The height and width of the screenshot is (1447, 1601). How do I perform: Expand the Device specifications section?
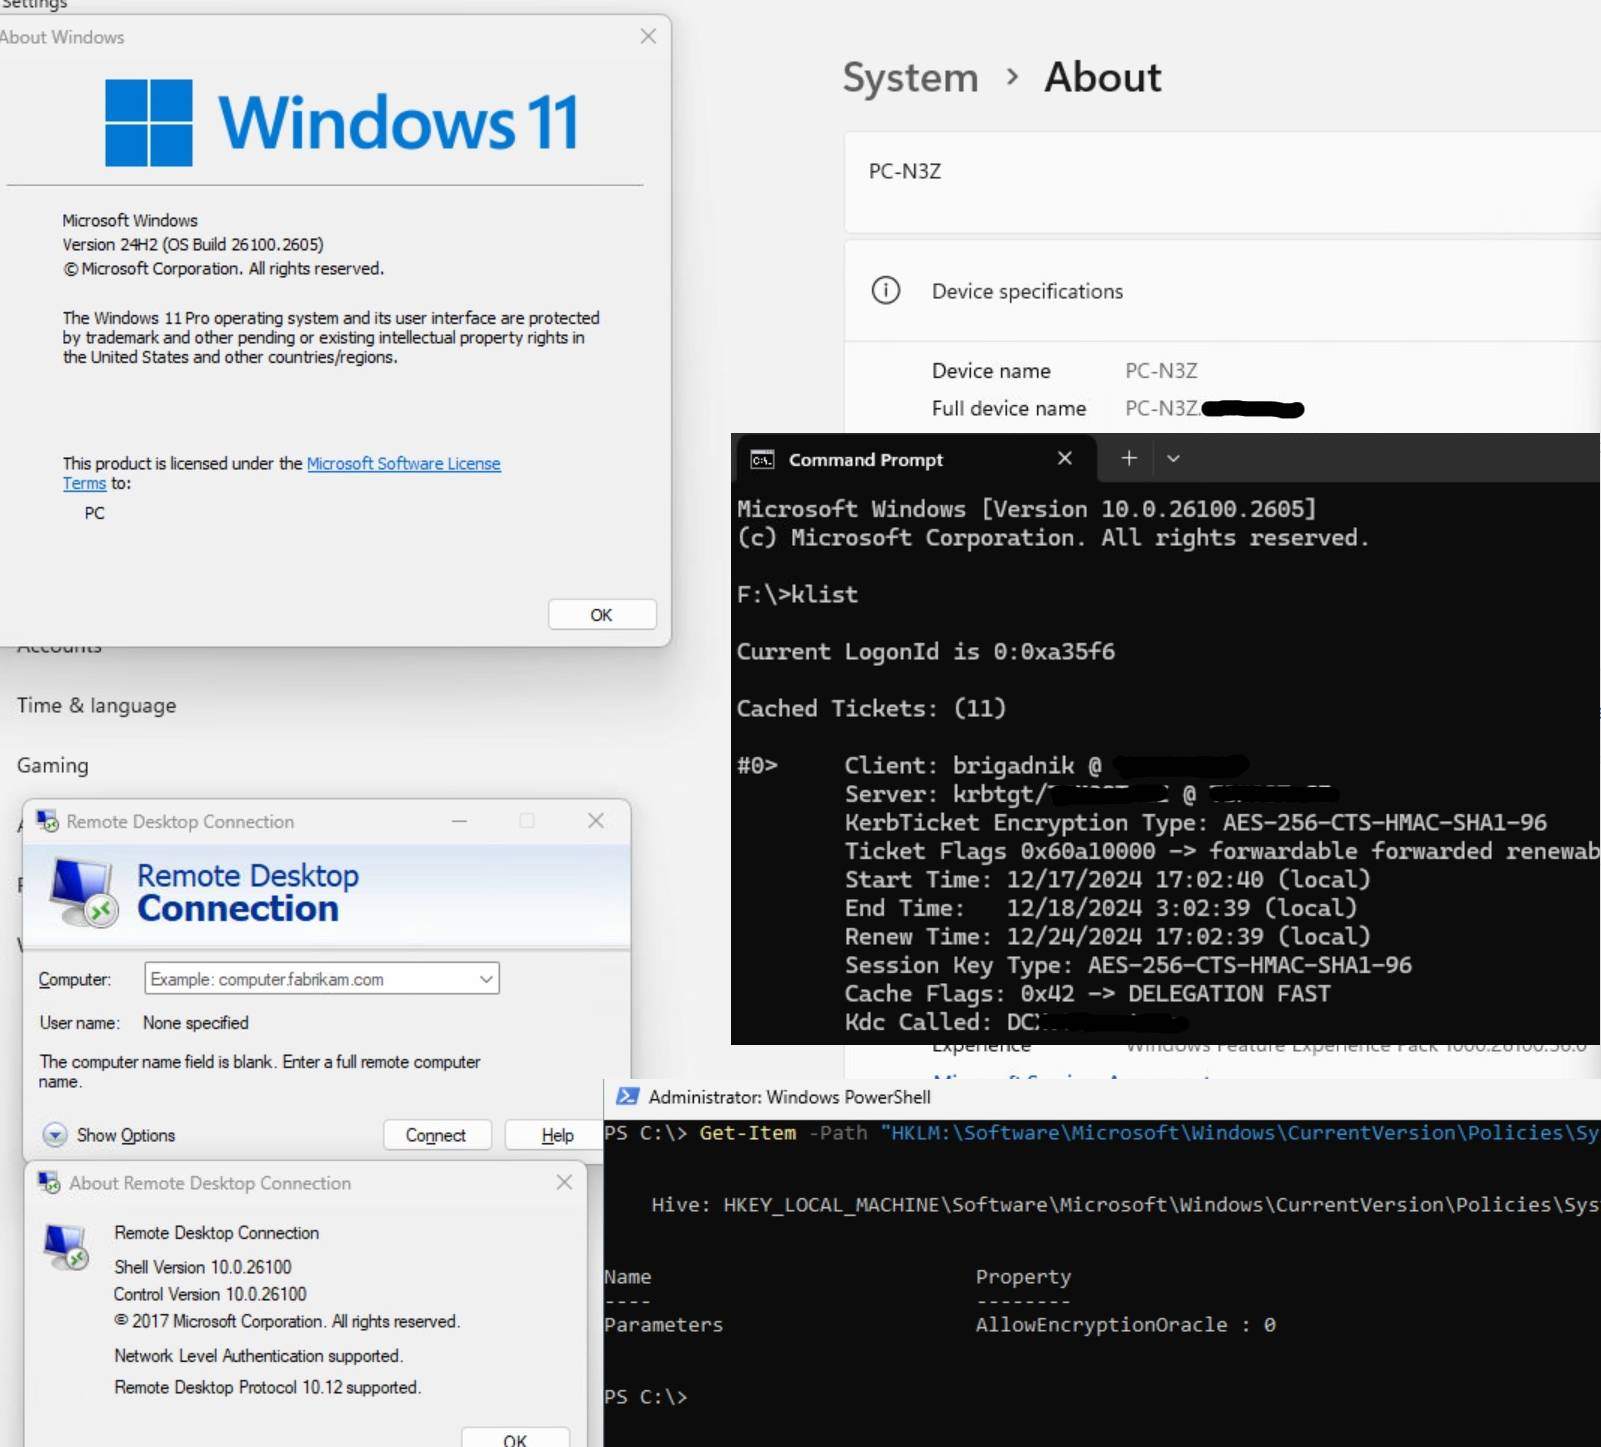point(1222,291)
